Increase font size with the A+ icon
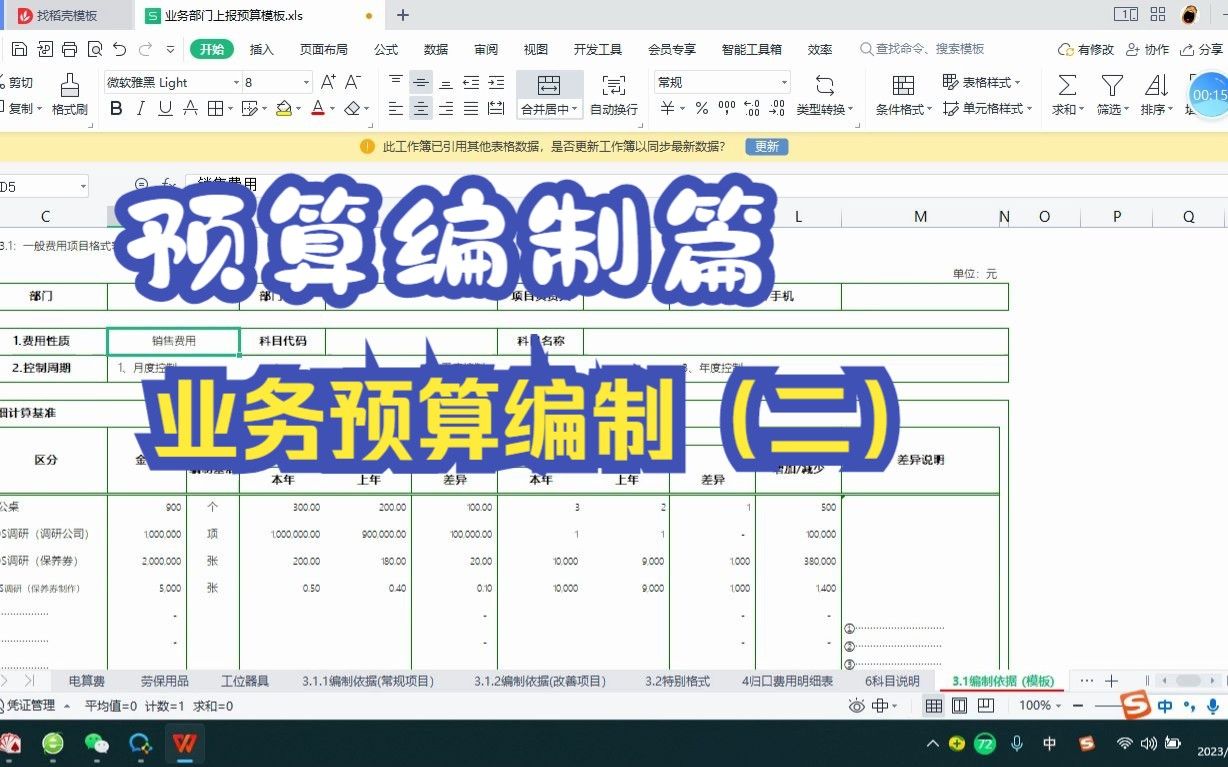1228x767 pixels. click(x=327, y=82)
